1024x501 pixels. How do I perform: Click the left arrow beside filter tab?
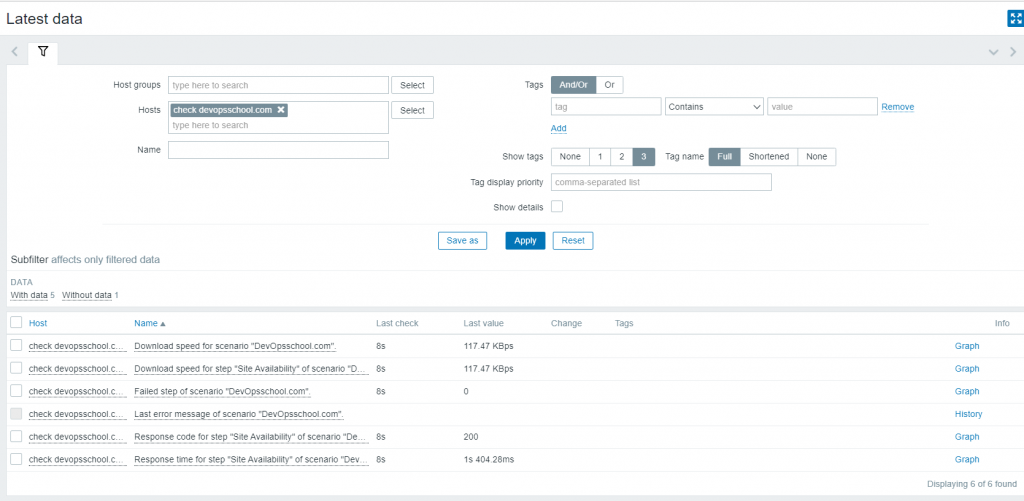(15, 51)
